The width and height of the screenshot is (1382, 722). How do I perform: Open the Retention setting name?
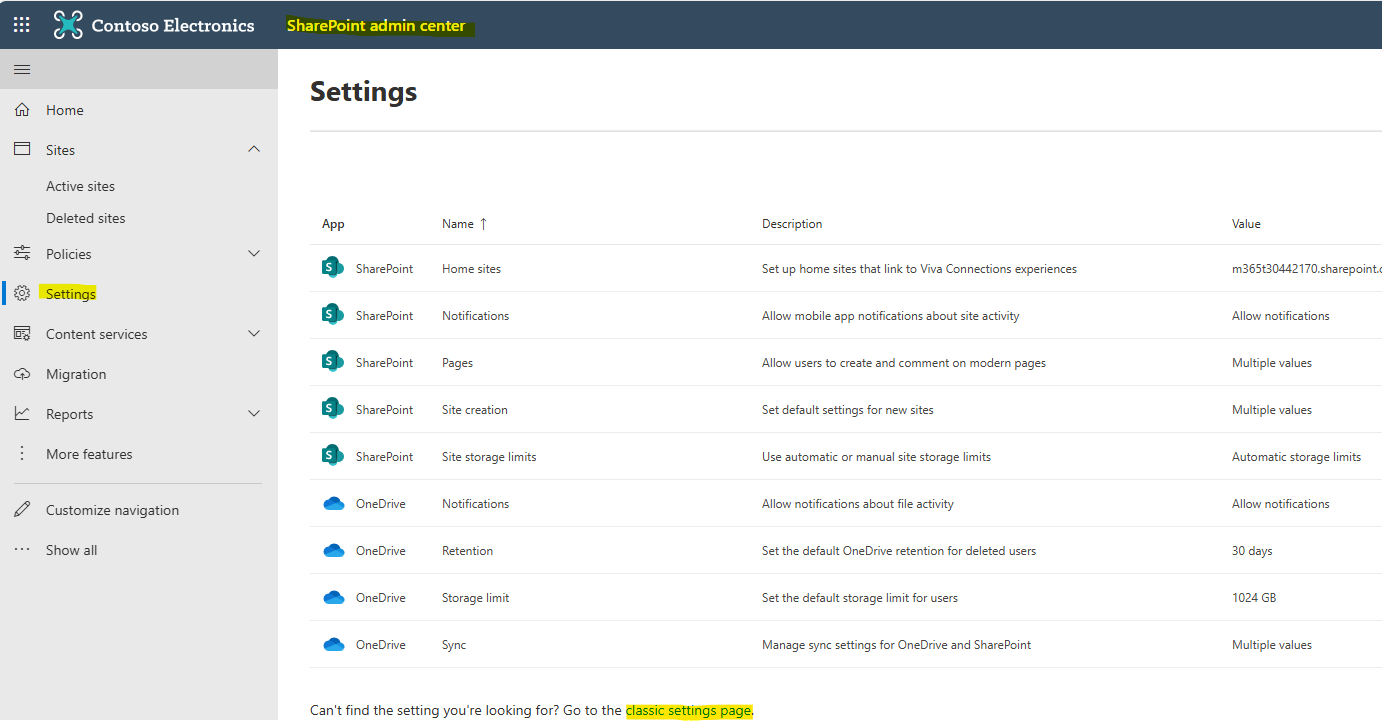tap(467, 551)
